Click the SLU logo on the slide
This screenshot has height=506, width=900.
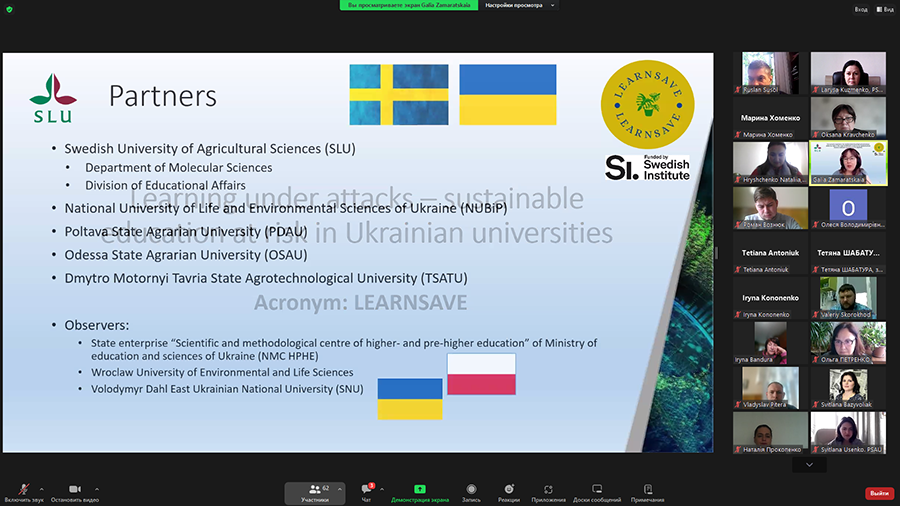pos(53,98)
